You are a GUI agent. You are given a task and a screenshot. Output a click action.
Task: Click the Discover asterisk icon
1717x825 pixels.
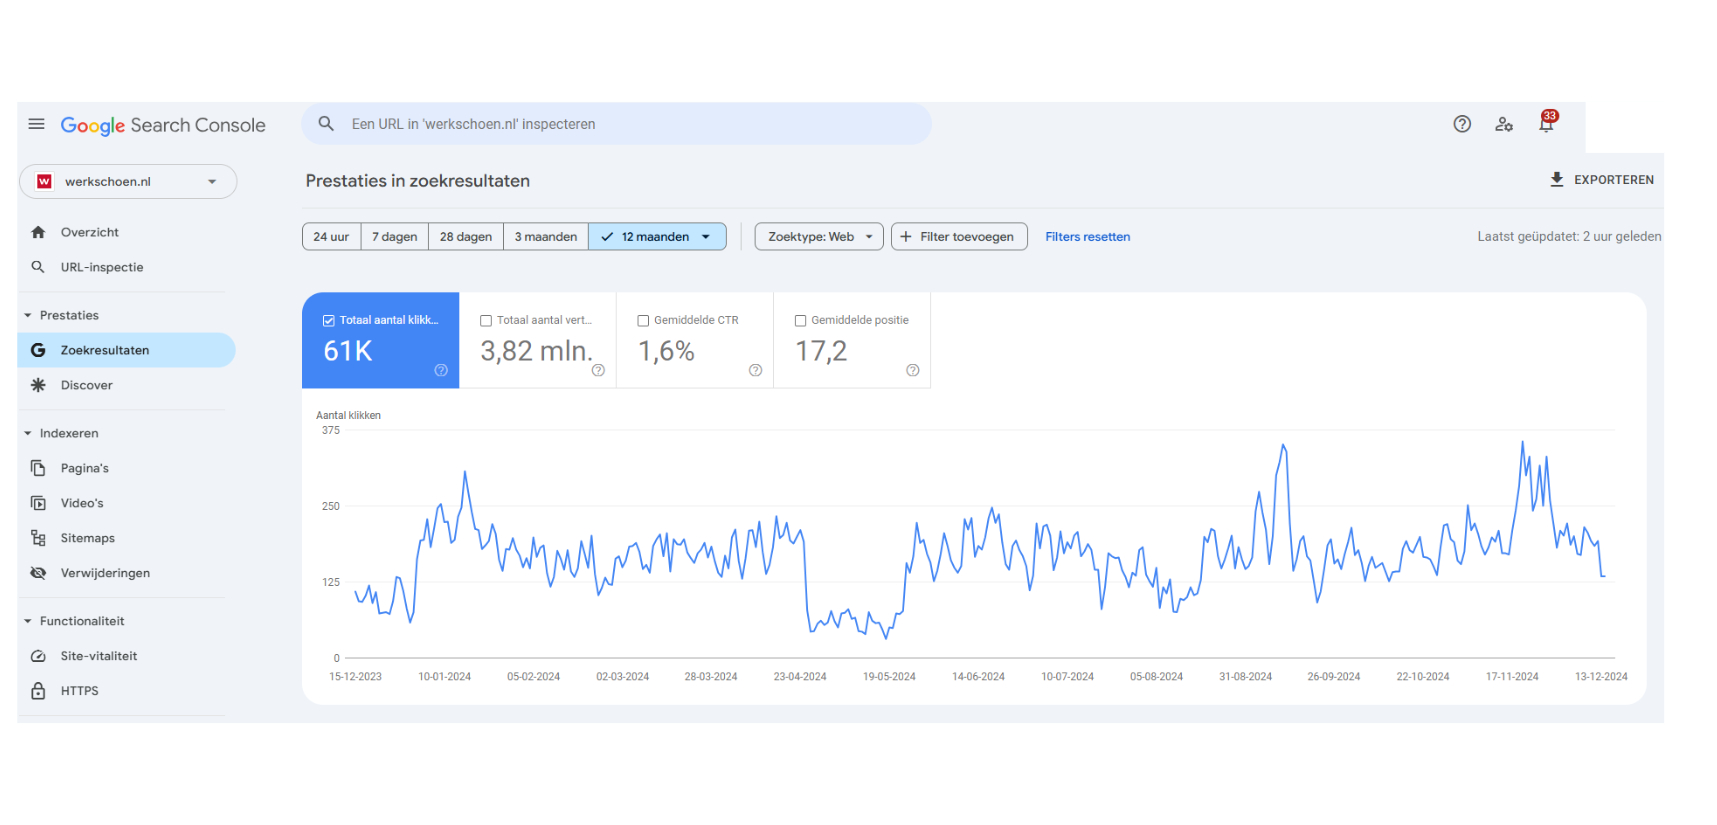coord(38,385)
